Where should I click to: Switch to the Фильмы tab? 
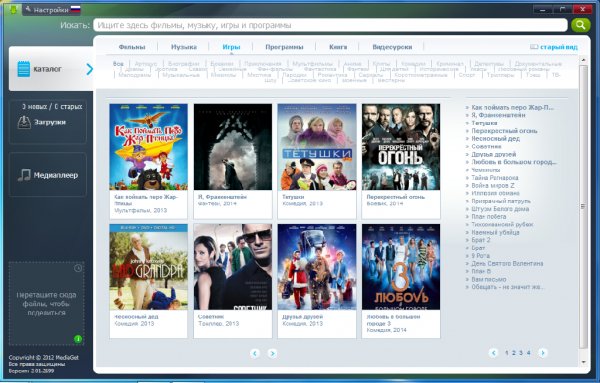click(132, 47)
